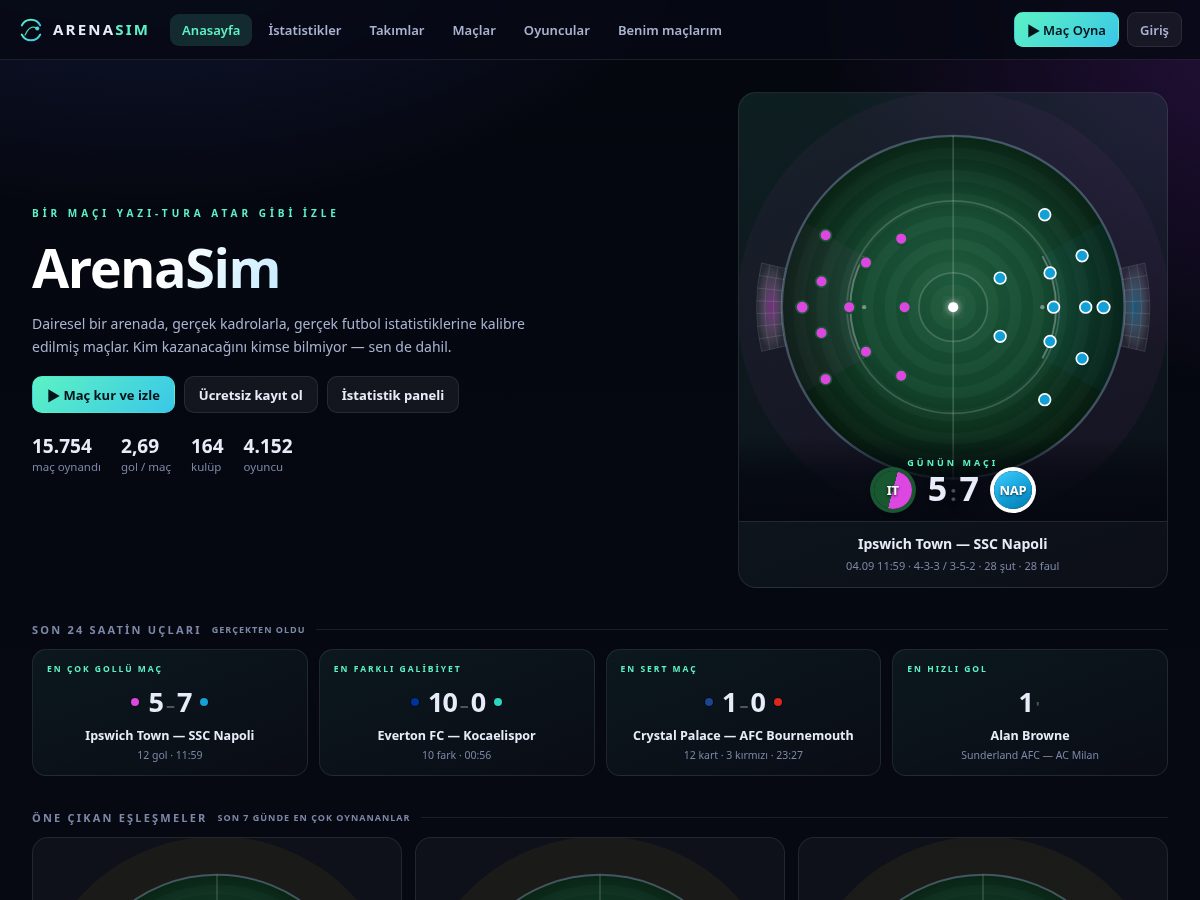Click the magenta team dot beside the 5–7 score
Image resolution: width=1200 pixels, height=900 pixels.
[136, 702]
